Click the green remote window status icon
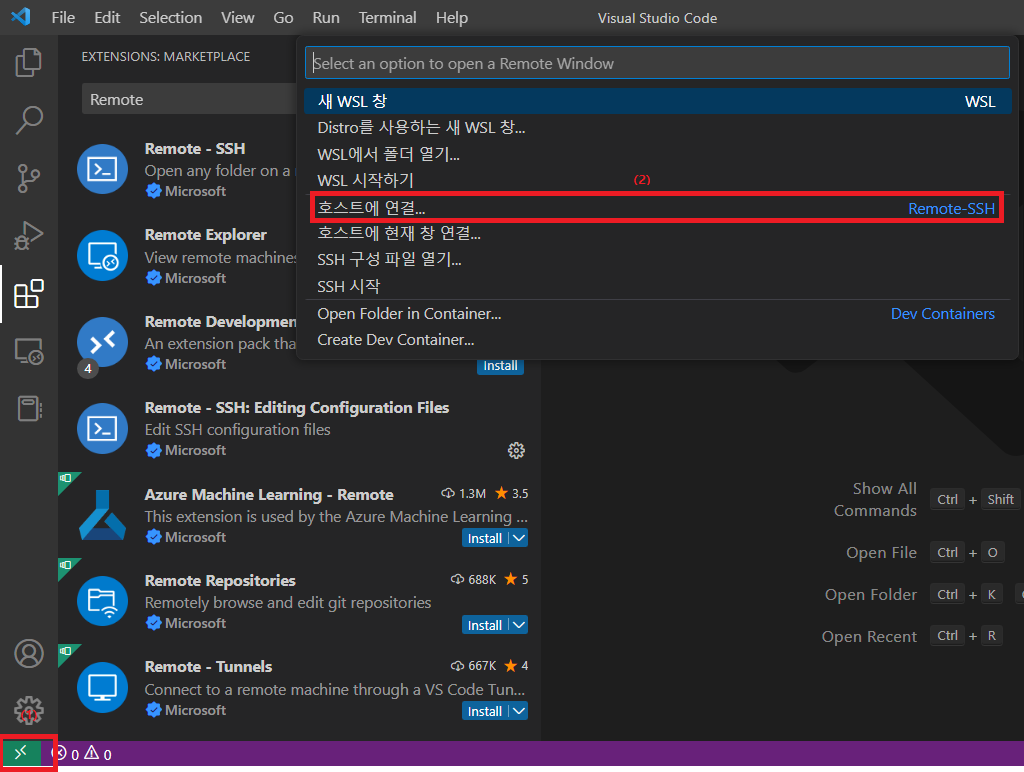Screen dimensions: 1024x772 tap(22, 754)
